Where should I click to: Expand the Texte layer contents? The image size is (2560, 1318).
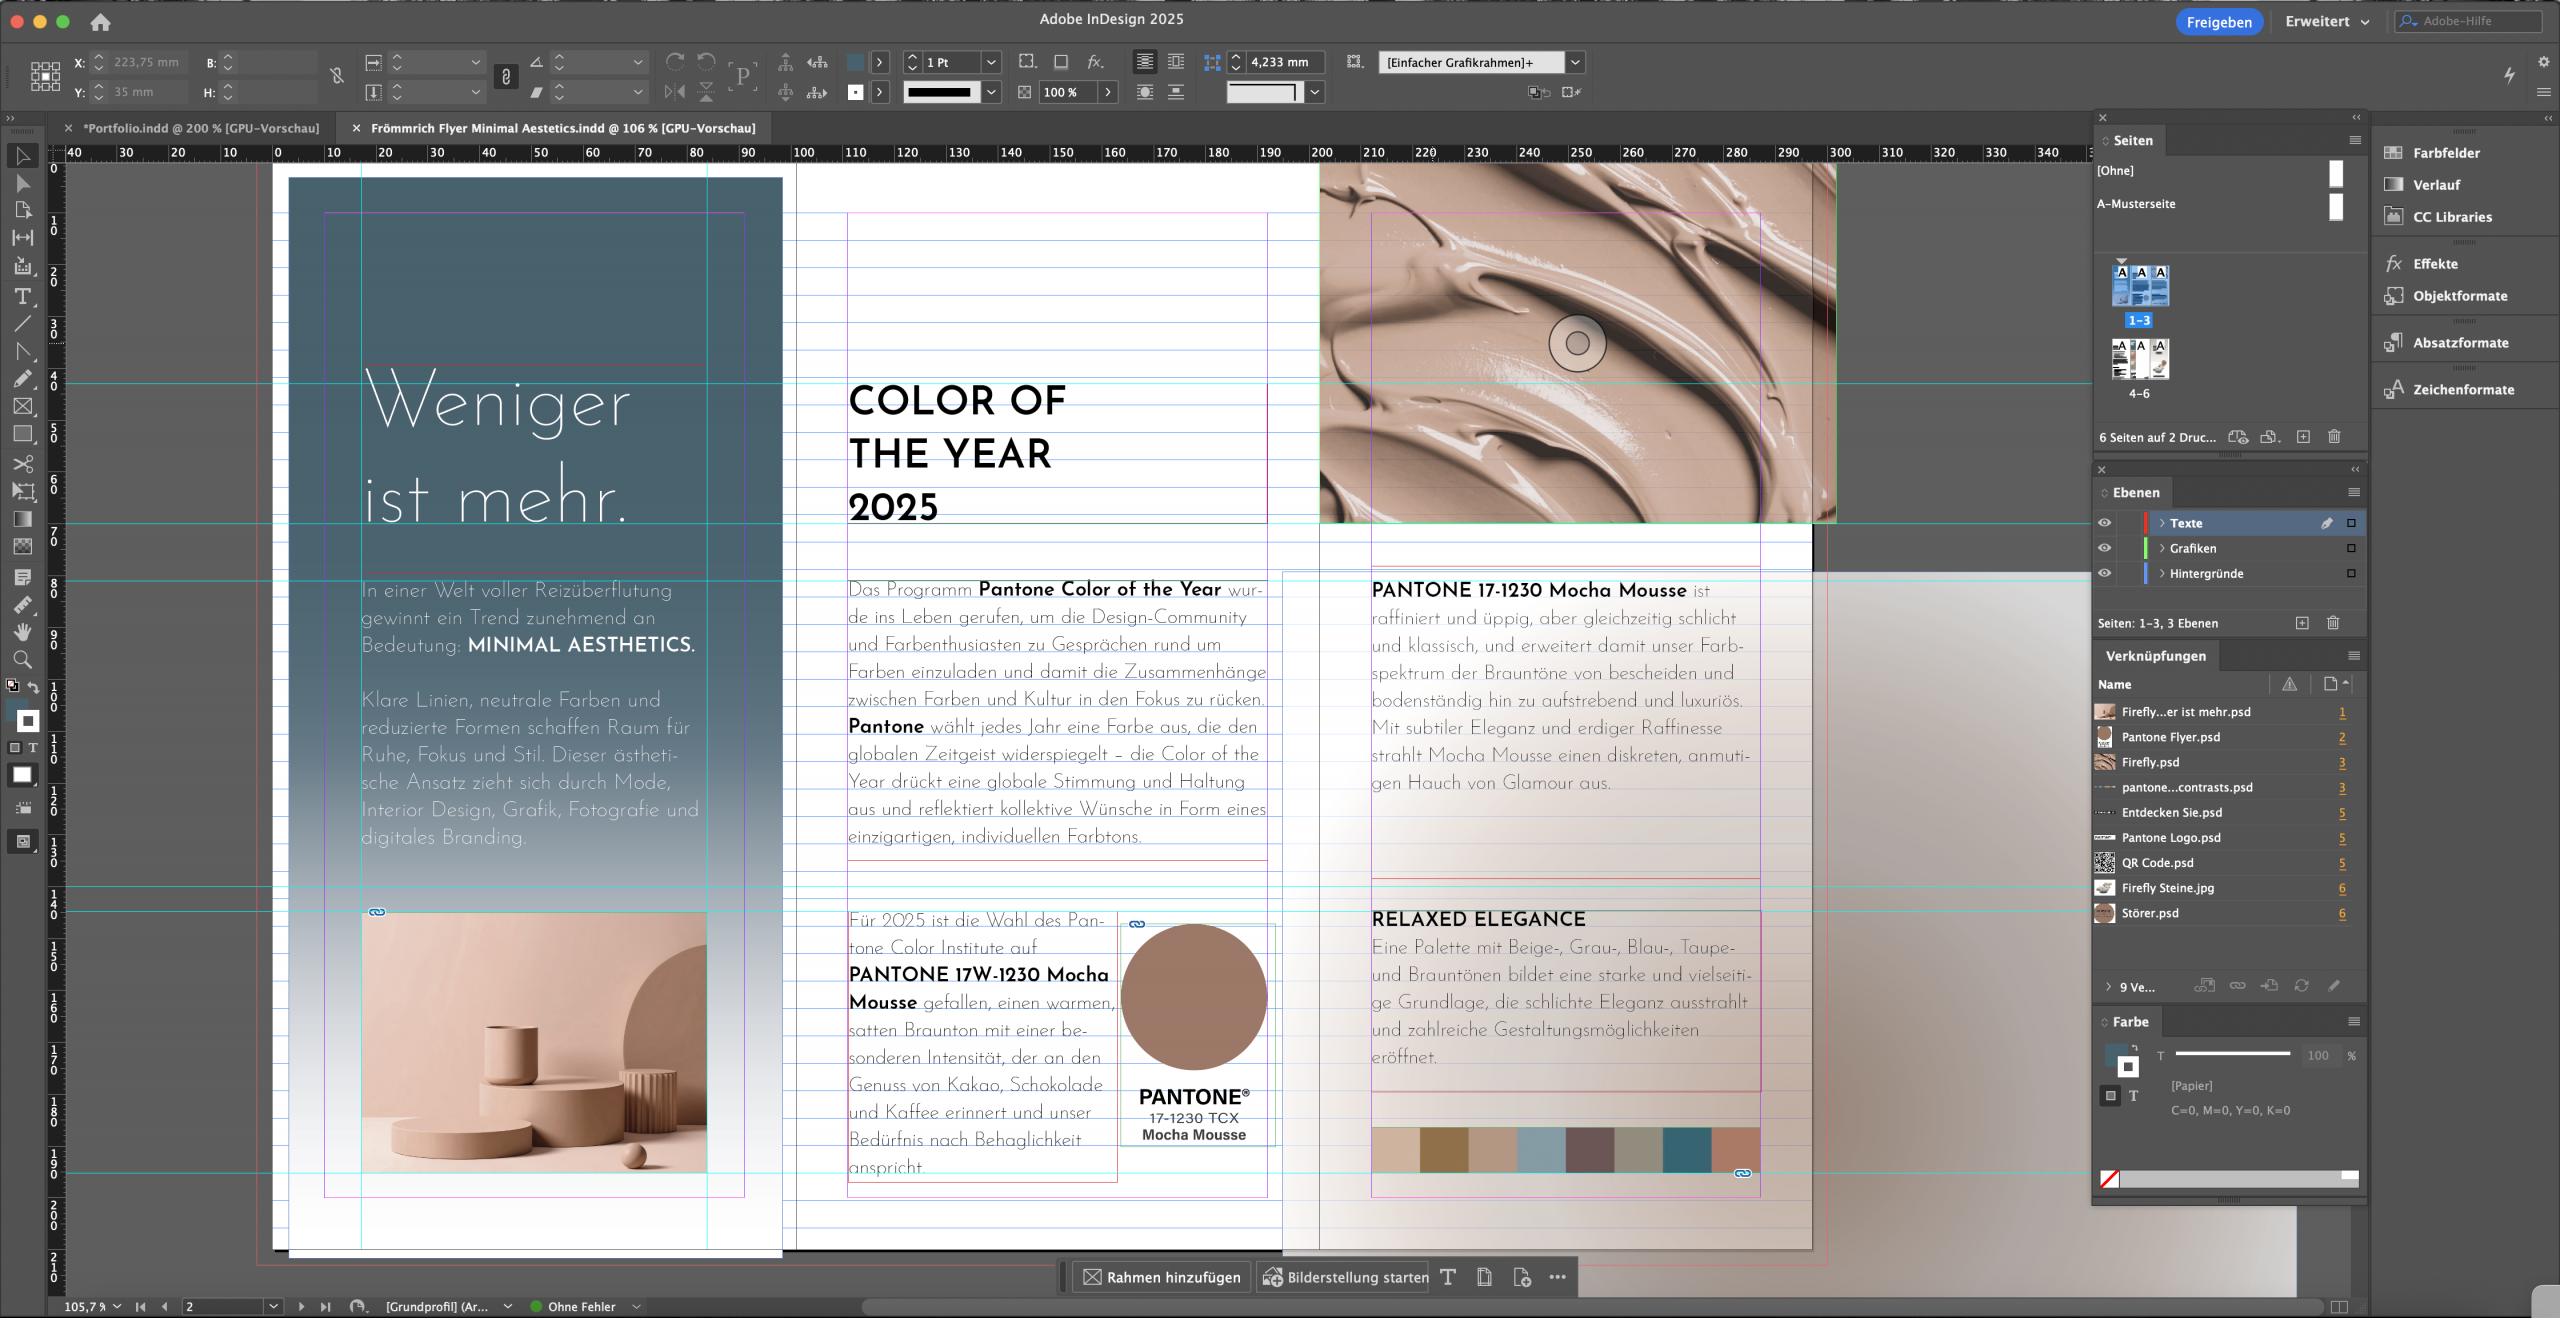2162,523
